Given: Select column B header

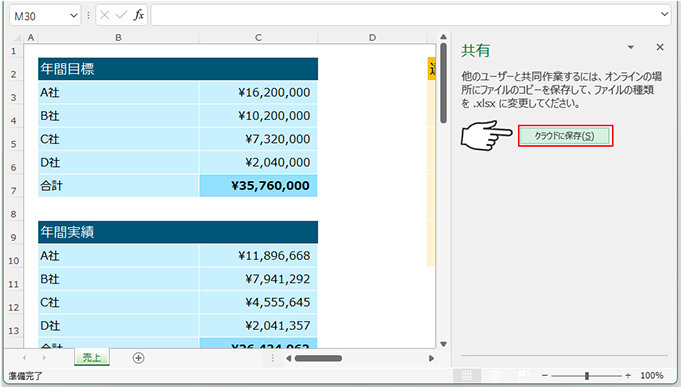Looking at the screenshot, I should (x=118, y=38).
